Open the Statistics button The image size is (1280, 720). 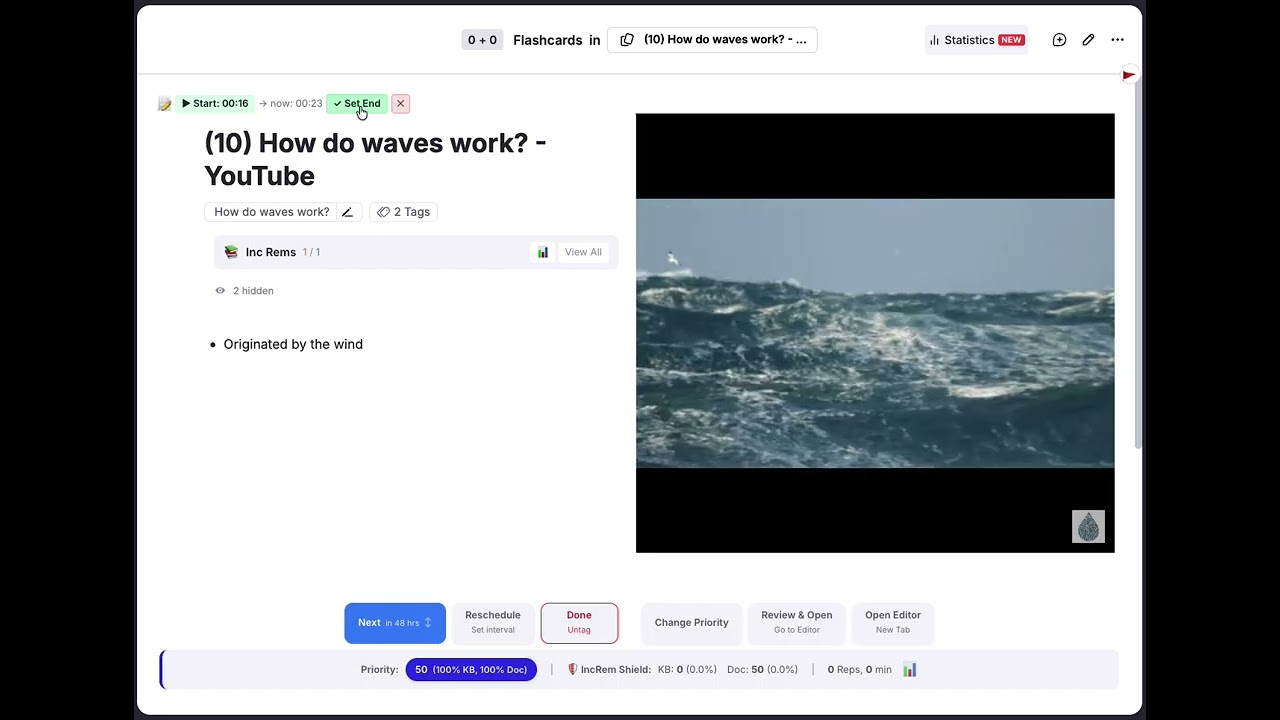click(x=976, y=40)
